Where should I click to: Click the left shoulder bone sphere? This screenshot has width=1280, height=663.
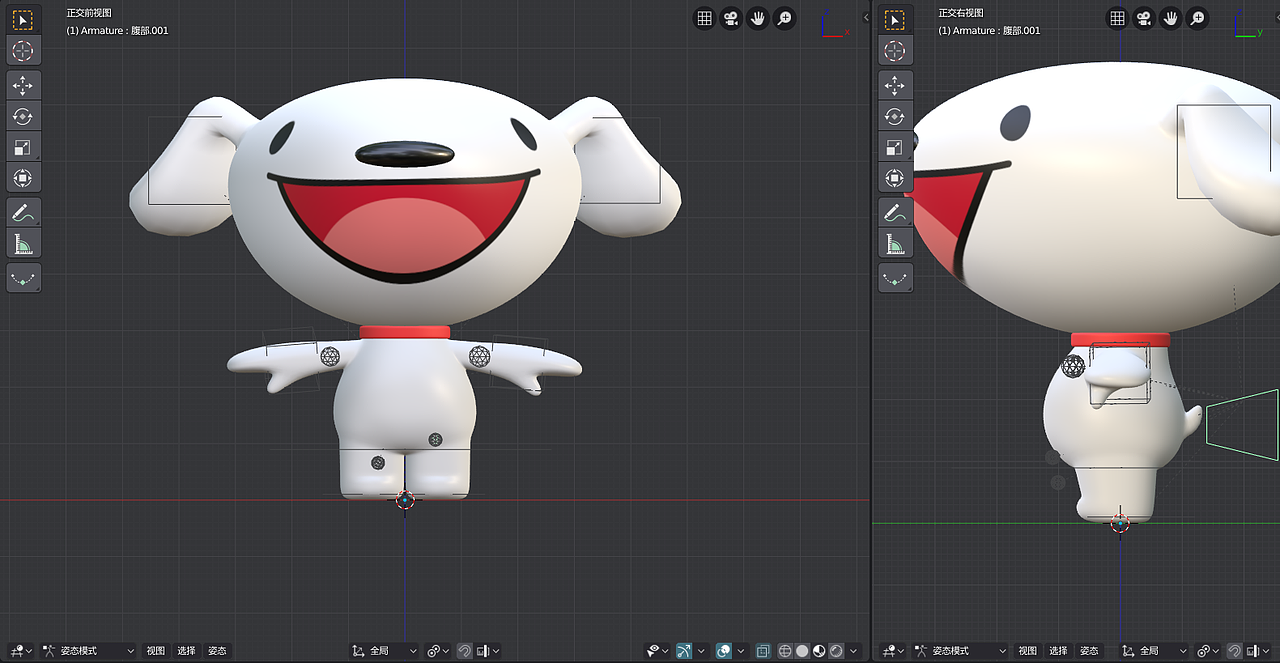pos(330,356)
